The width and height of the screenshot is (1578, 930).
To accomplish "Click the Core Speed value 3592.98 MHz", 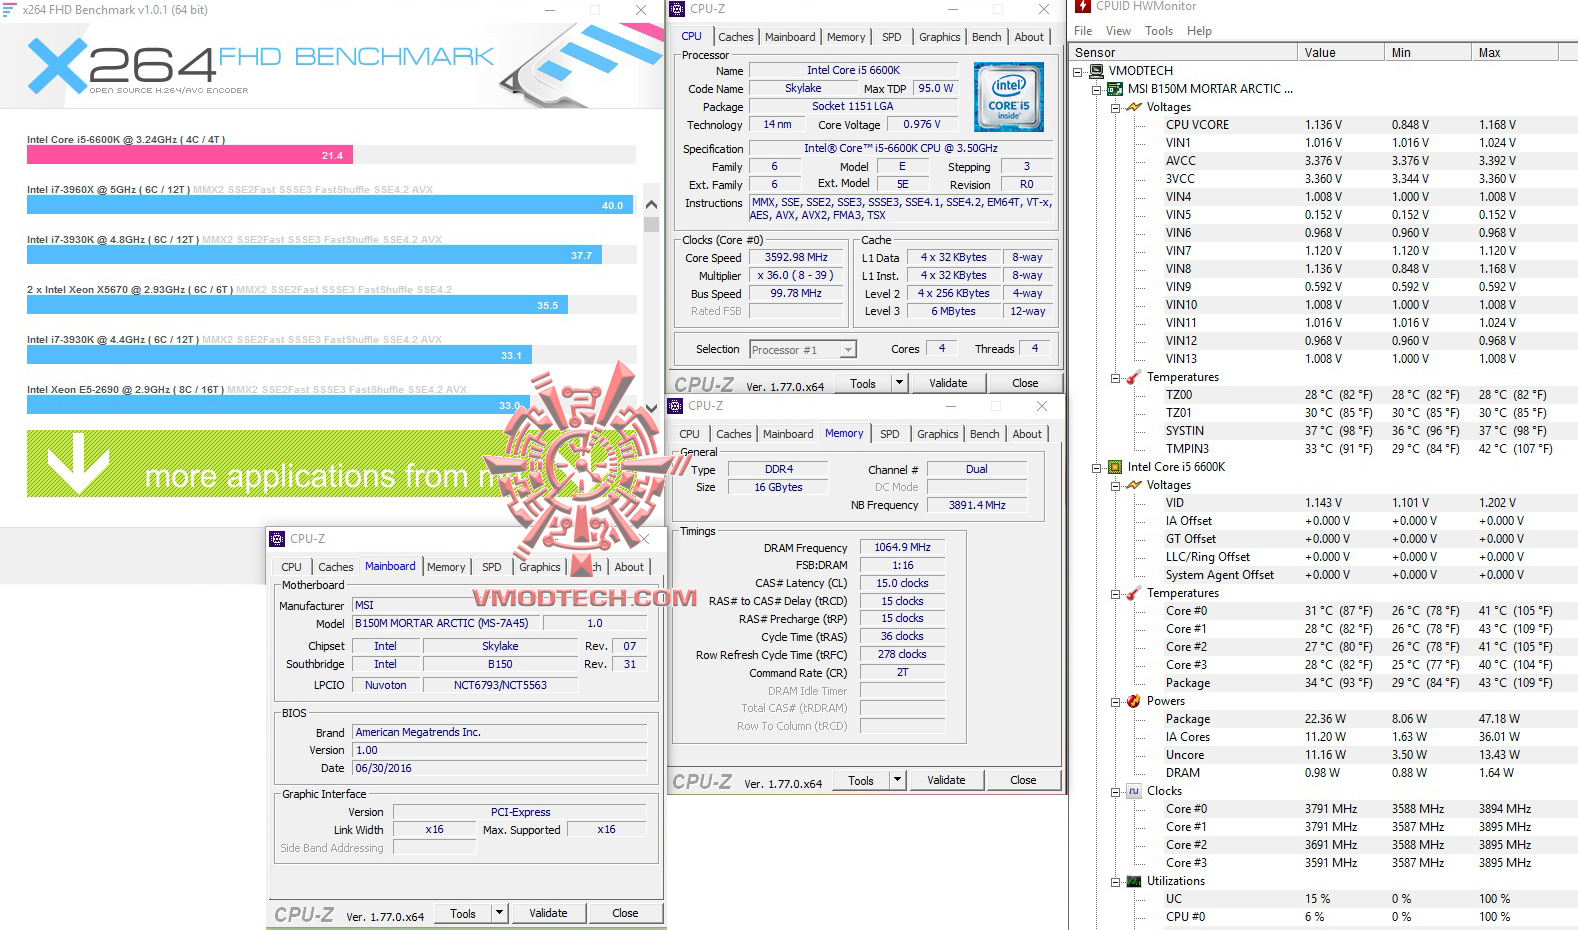I will coord(796,257).
